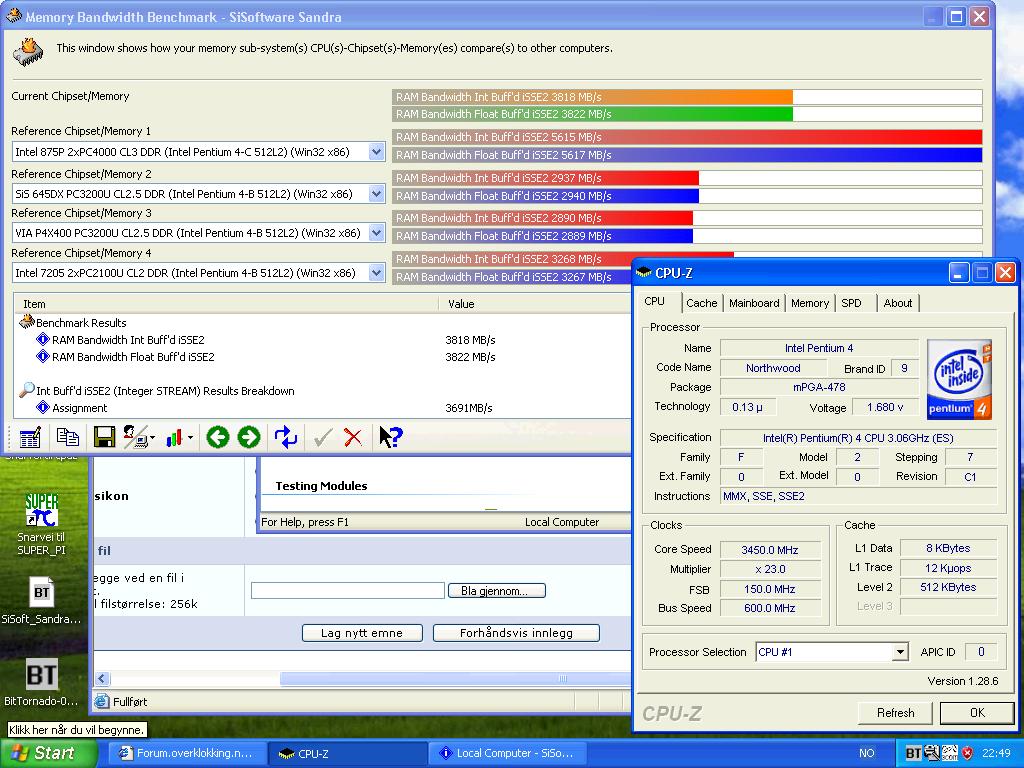The width and height of the screenshot is (1024, 768).
Task: Switch to the Cache tab in CPU-Z
Action: (701, 303)
